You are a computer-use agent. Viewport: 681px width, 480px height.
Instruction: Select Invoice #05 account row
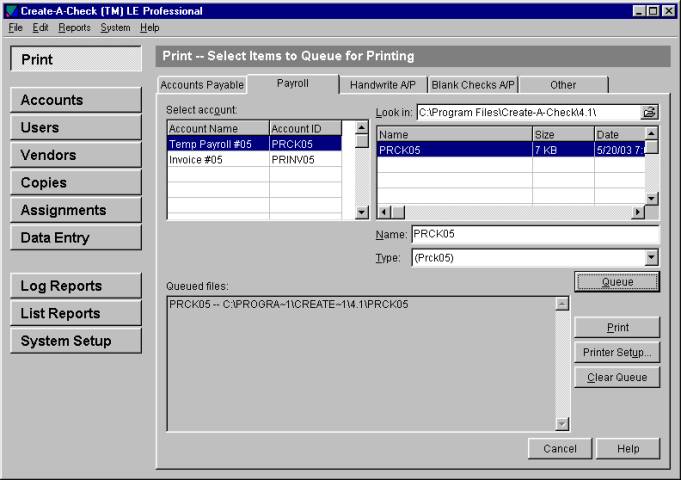coord(254,160)
